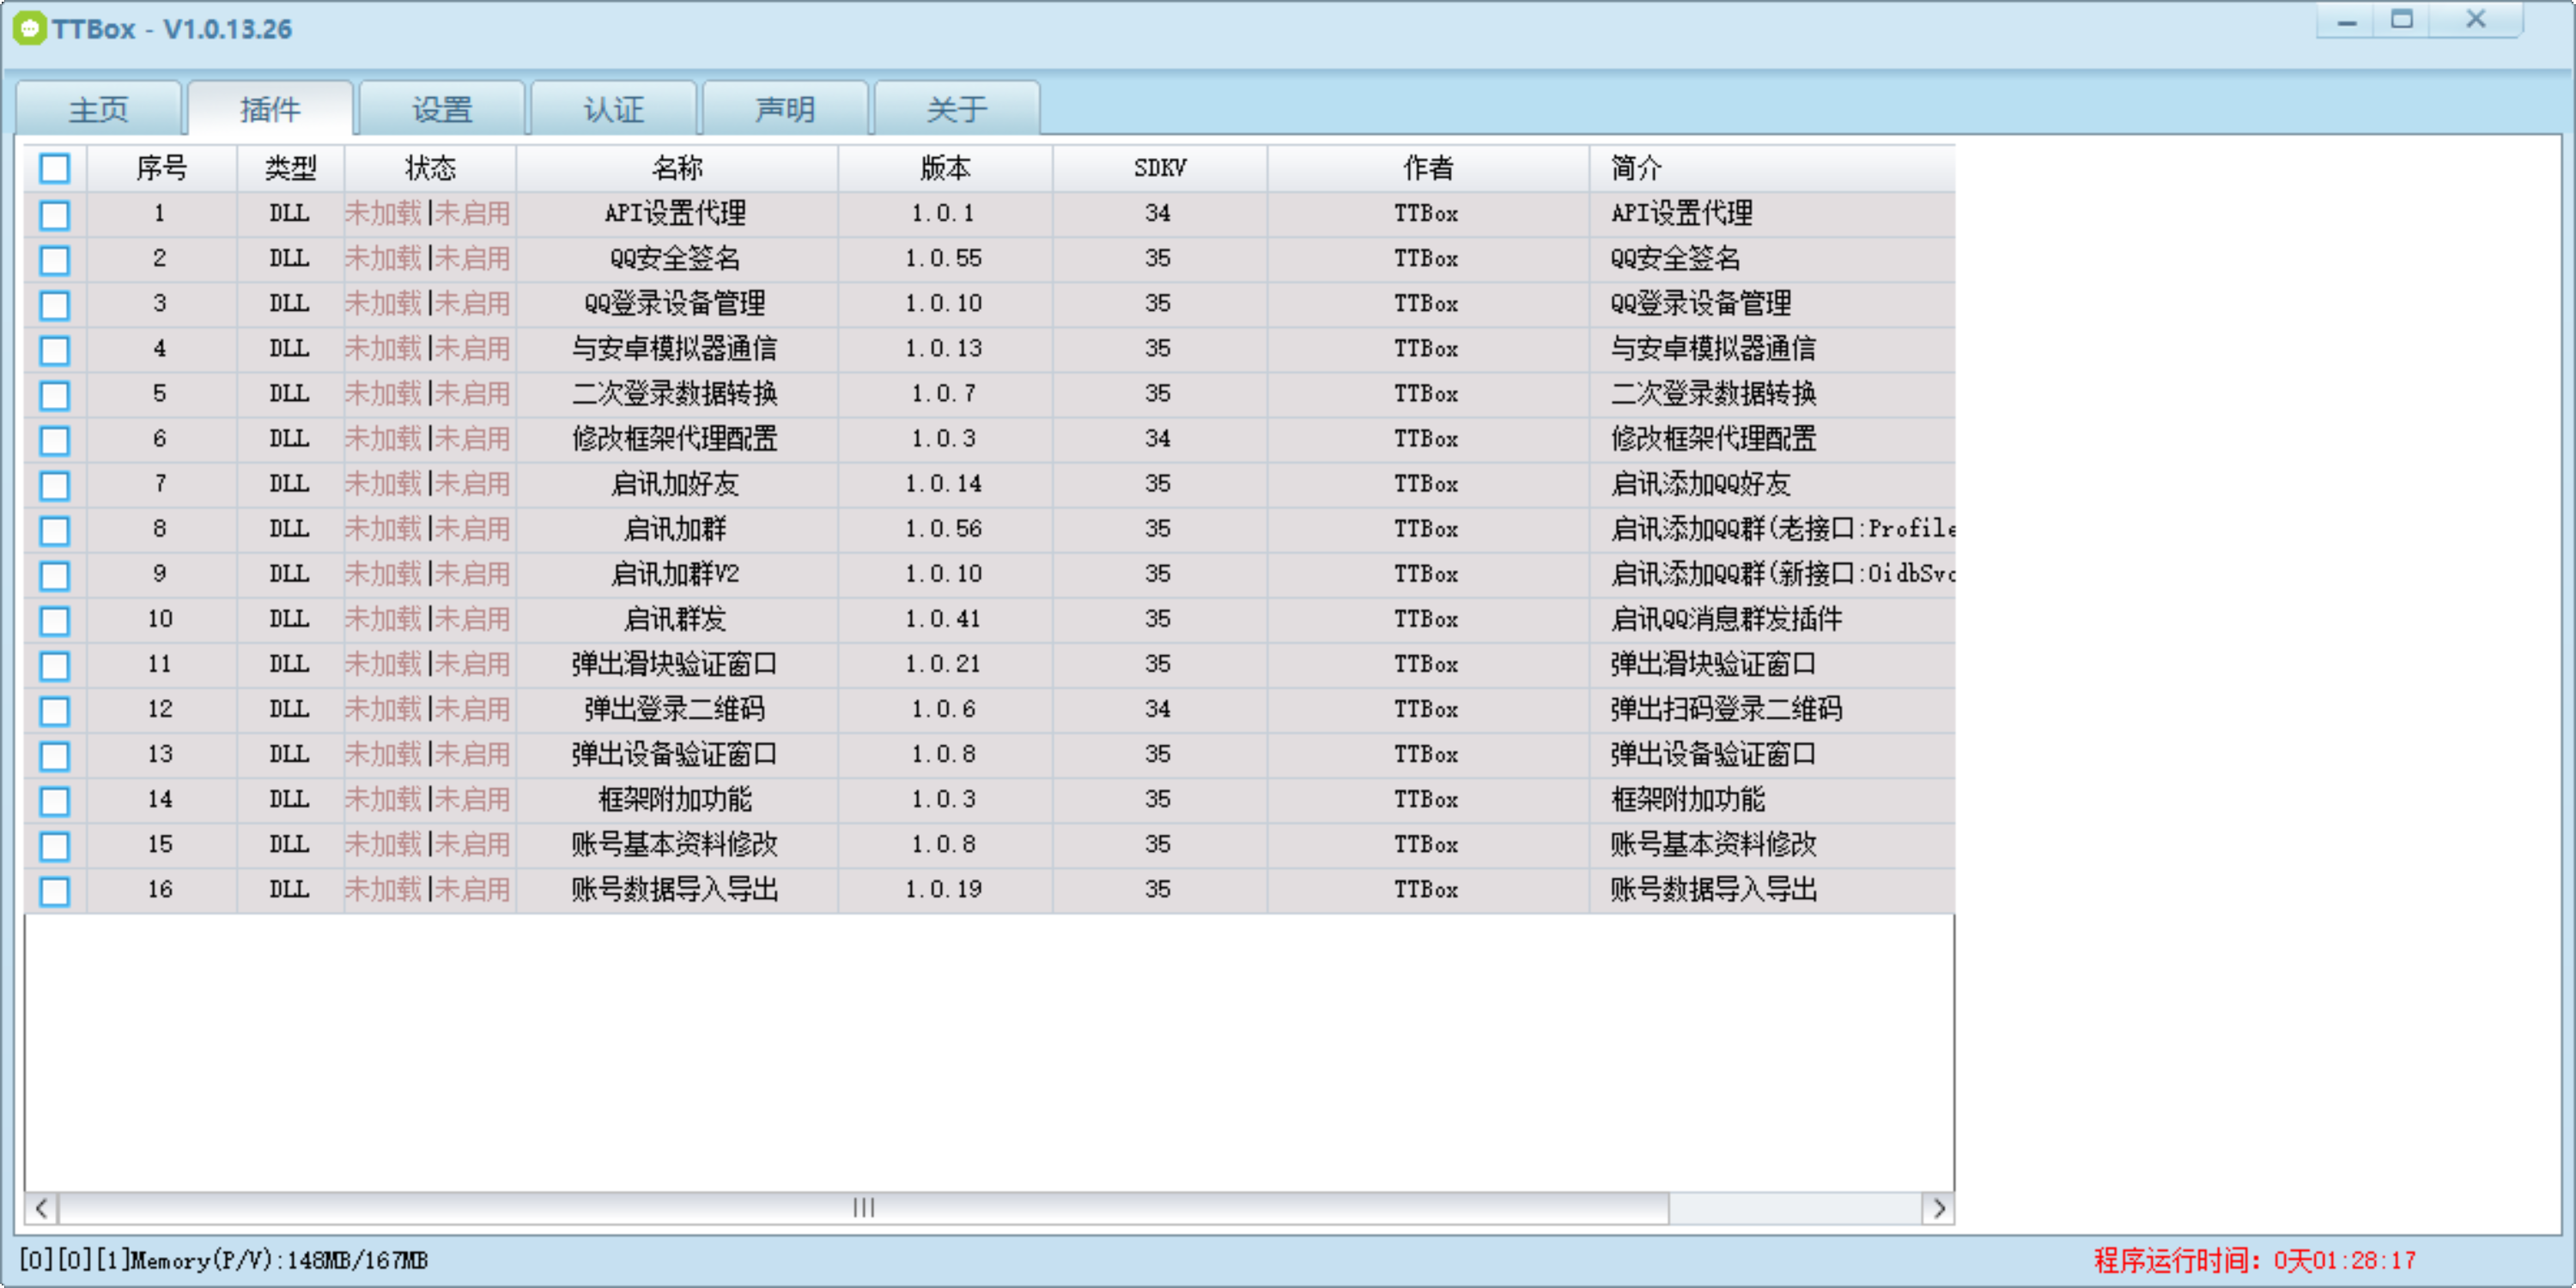Tick the checkbox for 启讯加群V2
Image resolution: width=2576 pixels, height=1288 pixels.
tap(55, 575)
